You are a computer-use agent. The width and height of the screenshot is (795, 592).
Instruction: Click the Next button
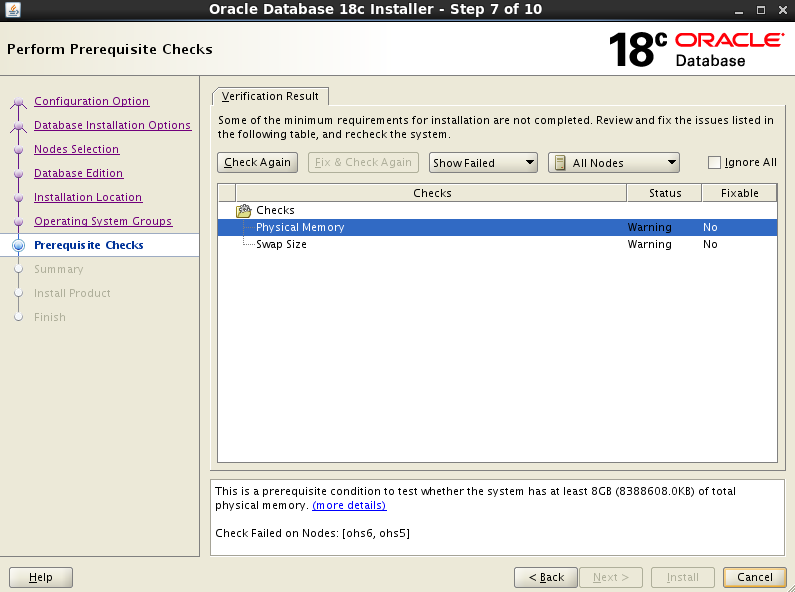(x=611, y=577)
